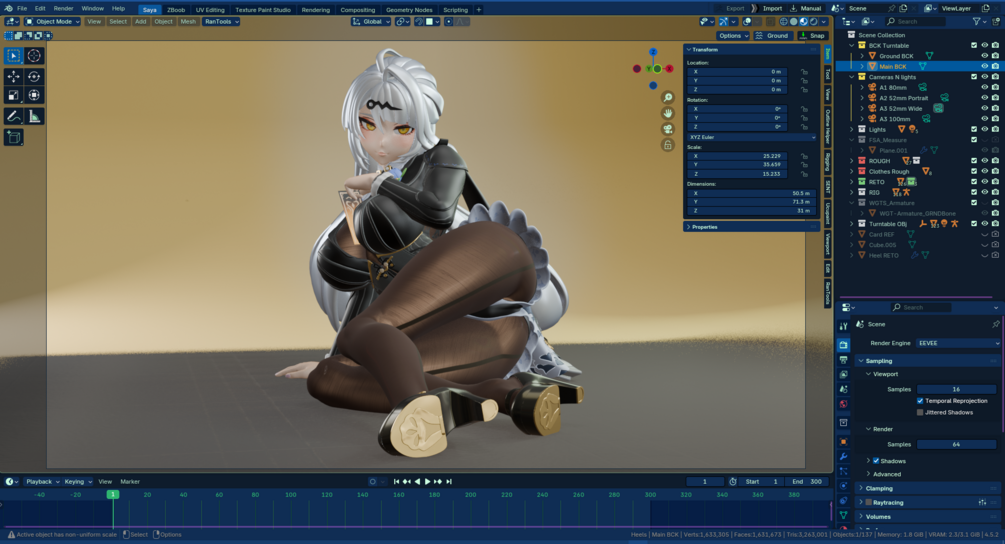Toggle visibility of Lights collection
The width and height of the screenshot is (1005, 544).
point(984,129)
